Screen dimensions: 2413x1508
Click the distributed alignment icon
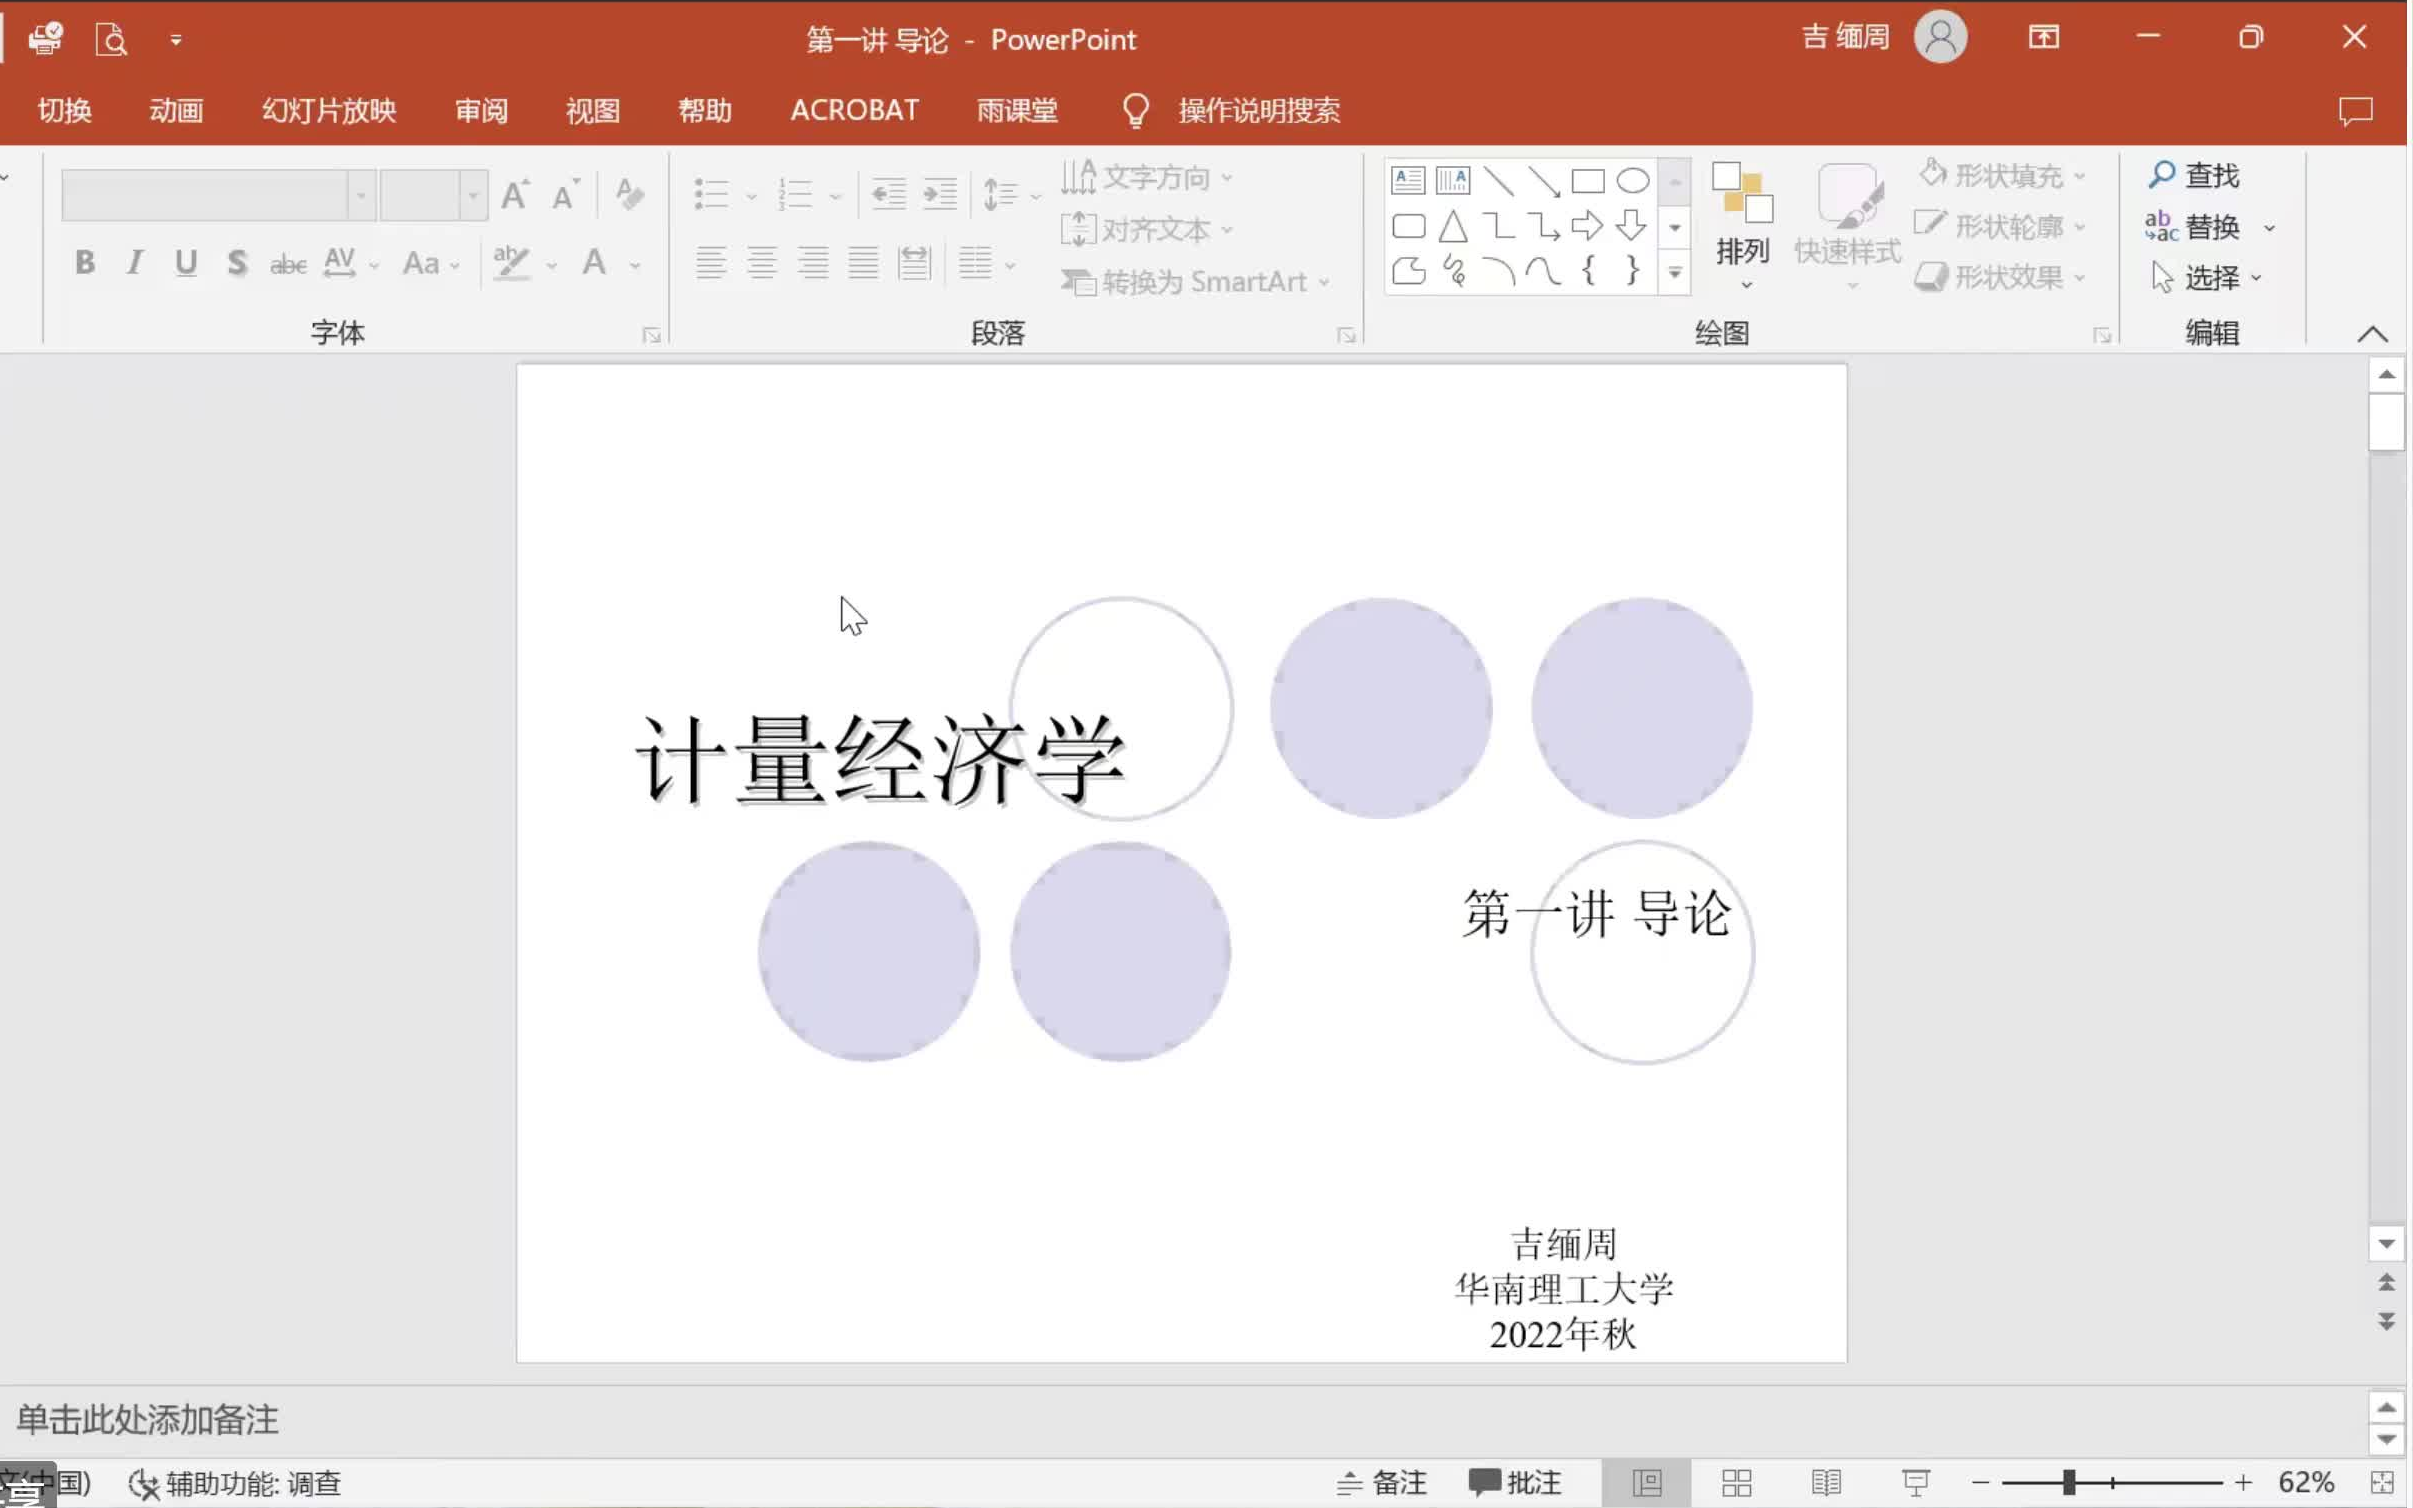914,263
